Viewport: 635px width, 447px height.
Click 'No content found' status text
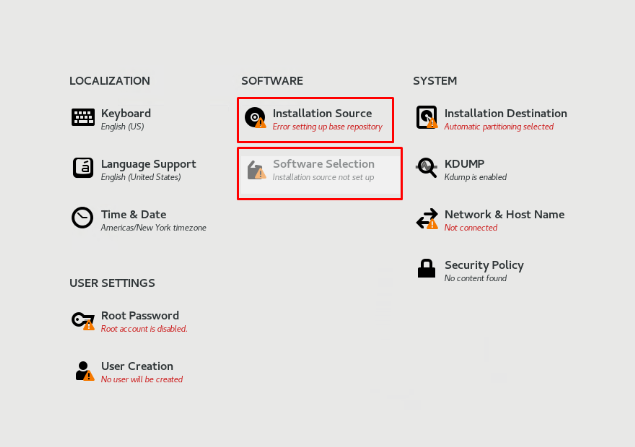475,278
